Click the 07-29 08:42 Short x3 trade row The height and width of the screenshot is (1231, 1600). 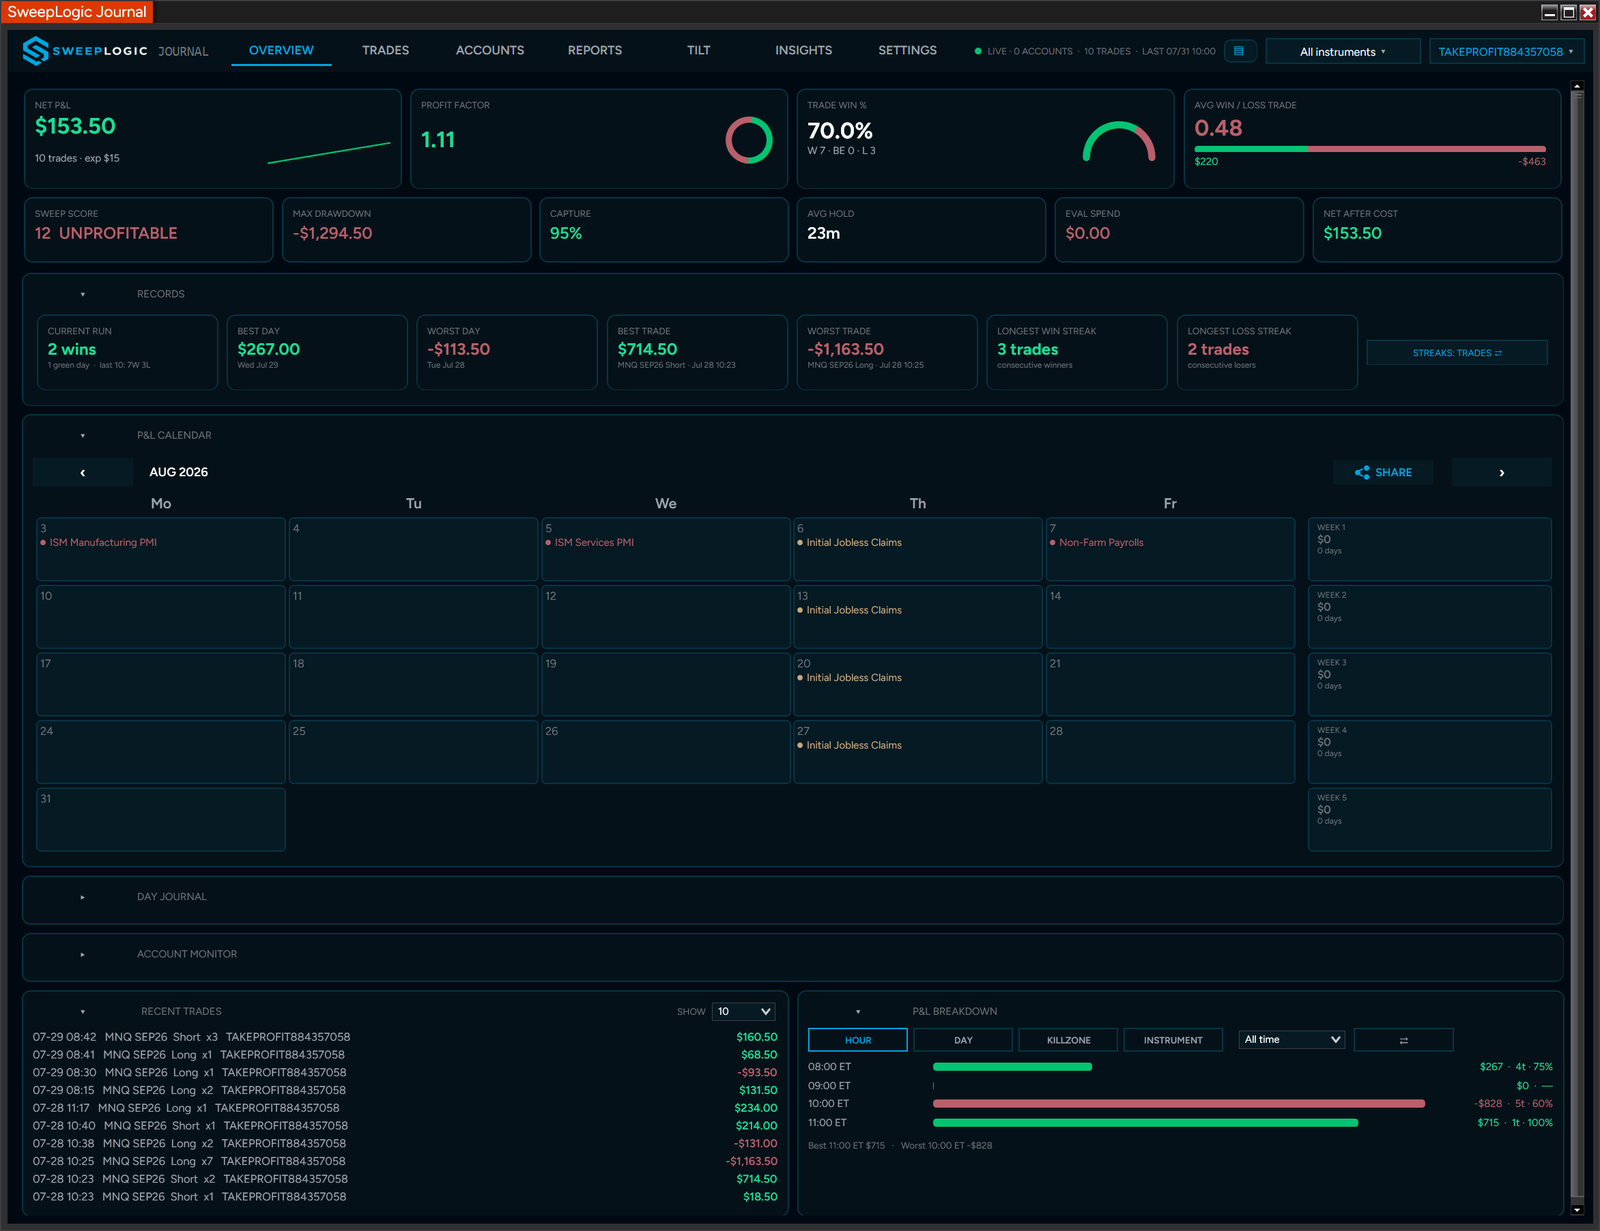pos(405,1037)
